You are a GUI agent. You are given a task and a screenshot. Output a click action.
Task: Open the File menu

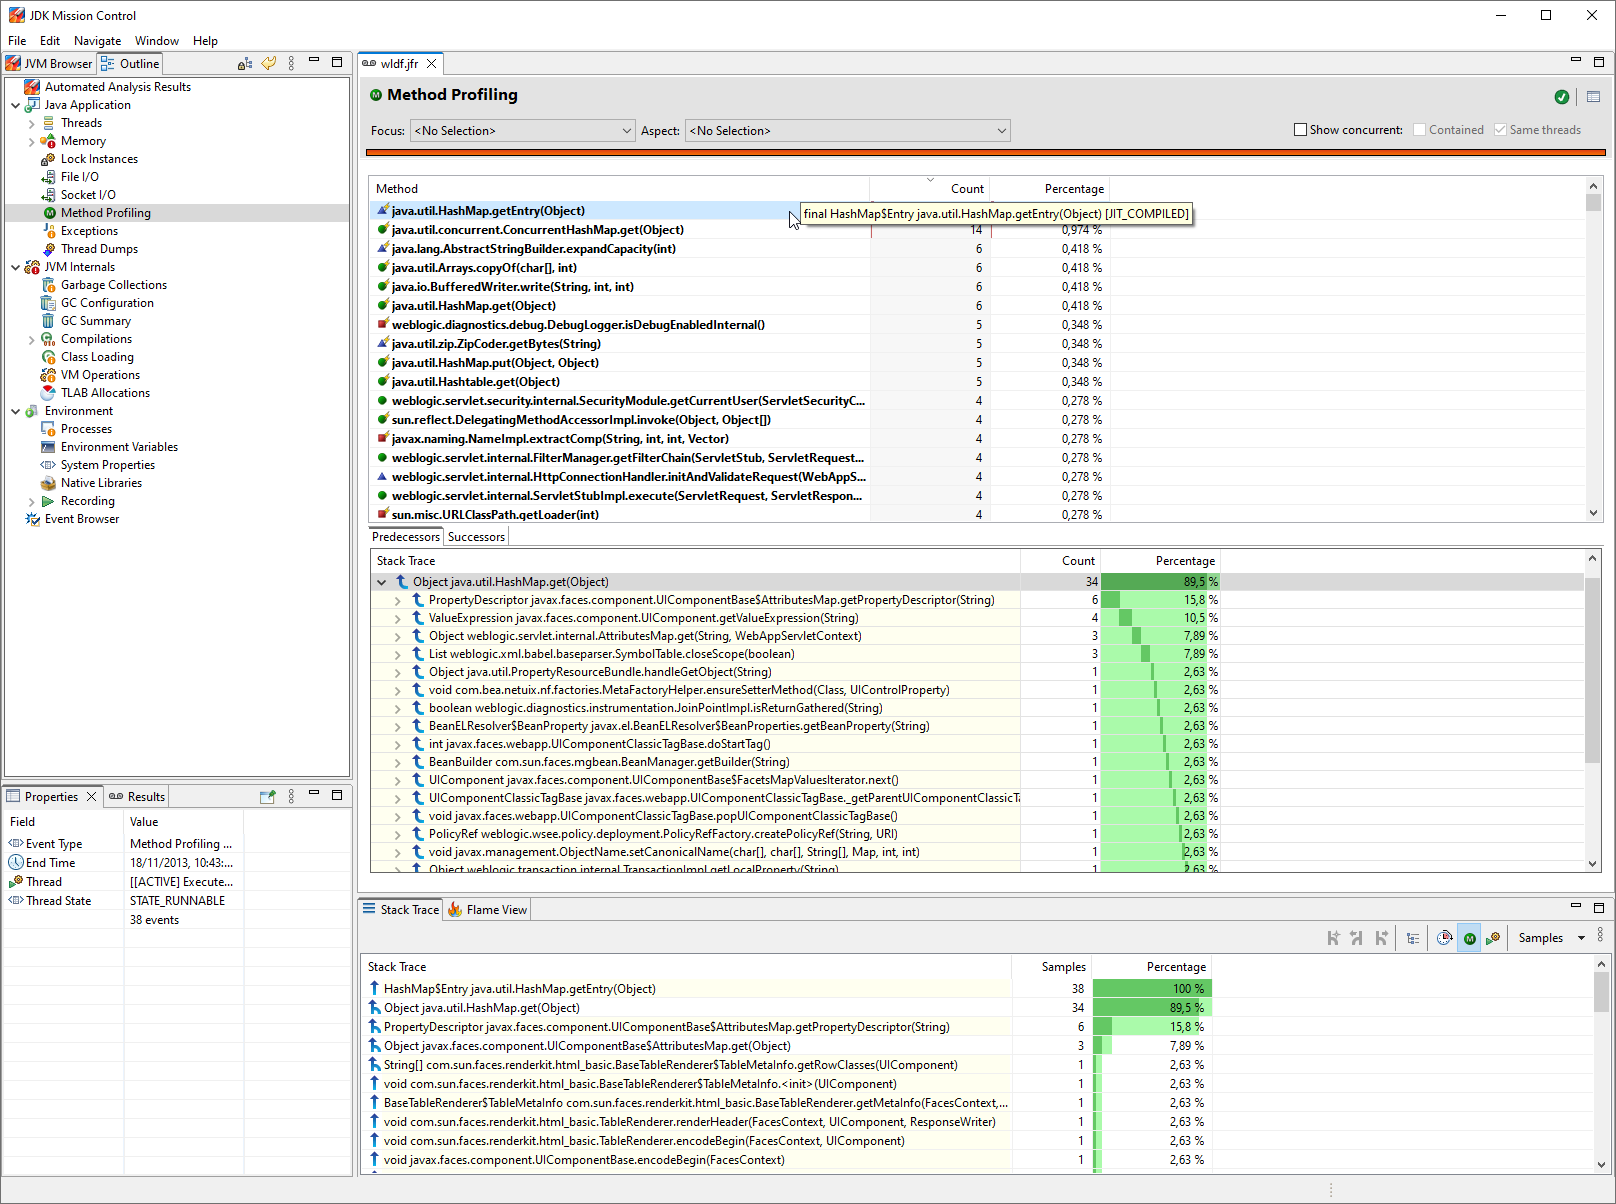(x=17, y=41)
